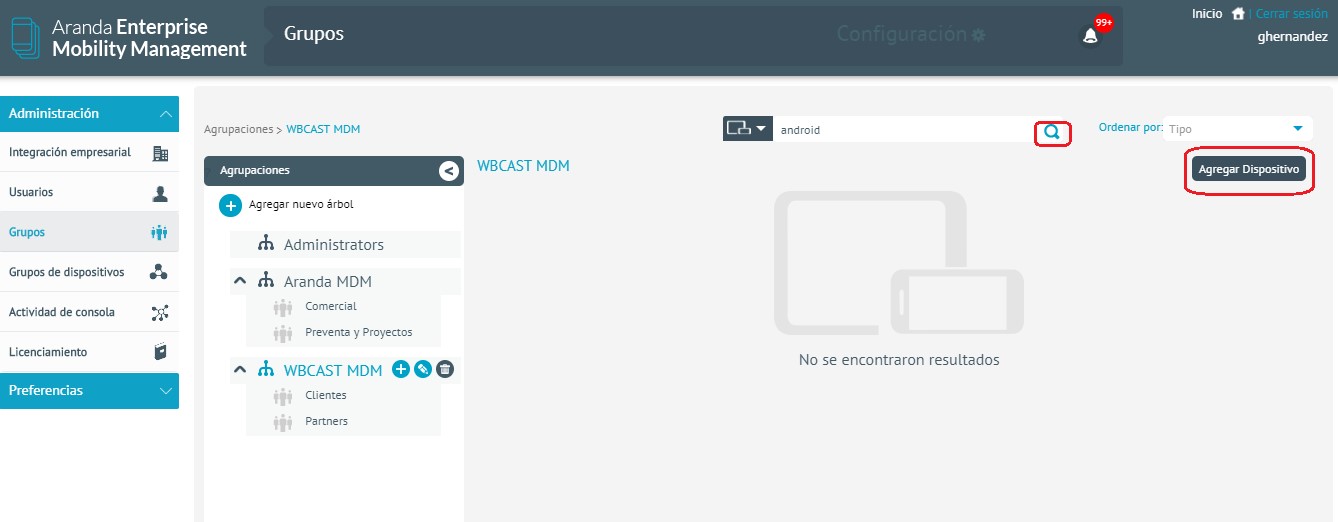Select WBCAST MDM in the tree
The width and height of the screenshot is (1338, 522).
333,370
